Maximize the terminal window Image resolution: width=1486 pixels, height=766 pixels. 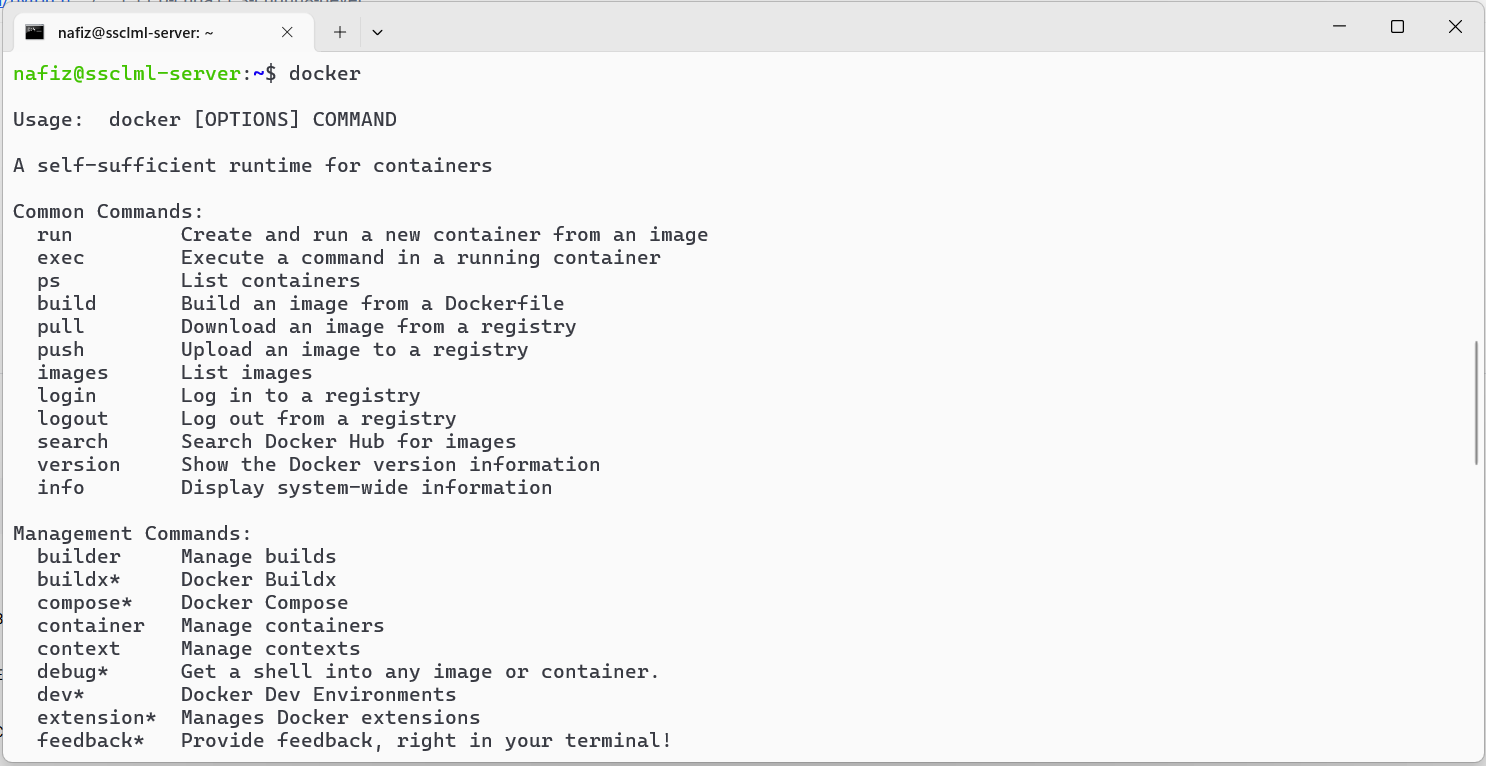coord(1397,27)
